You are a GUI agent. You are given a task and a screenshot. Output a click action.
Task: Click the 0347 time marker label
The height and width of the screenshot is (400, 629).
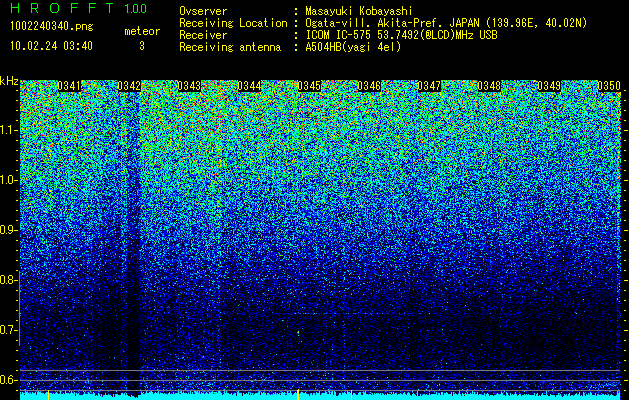429,86
